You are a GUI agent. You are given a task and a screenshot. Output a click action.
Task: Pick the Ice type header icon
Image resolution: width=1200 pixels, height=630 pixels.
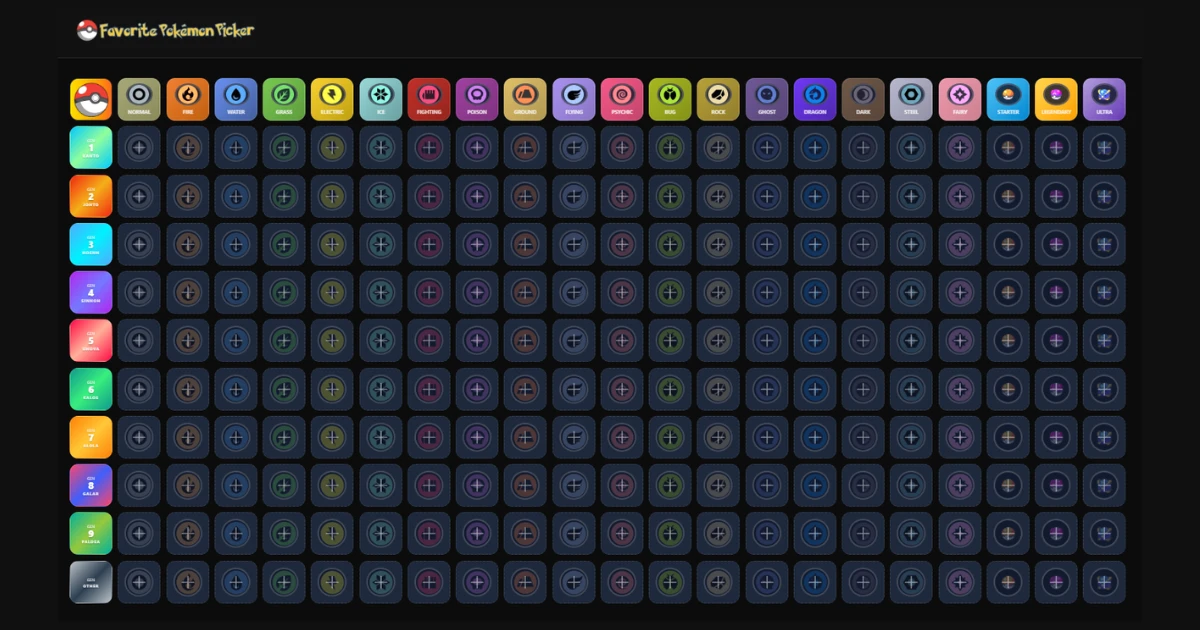381,99
